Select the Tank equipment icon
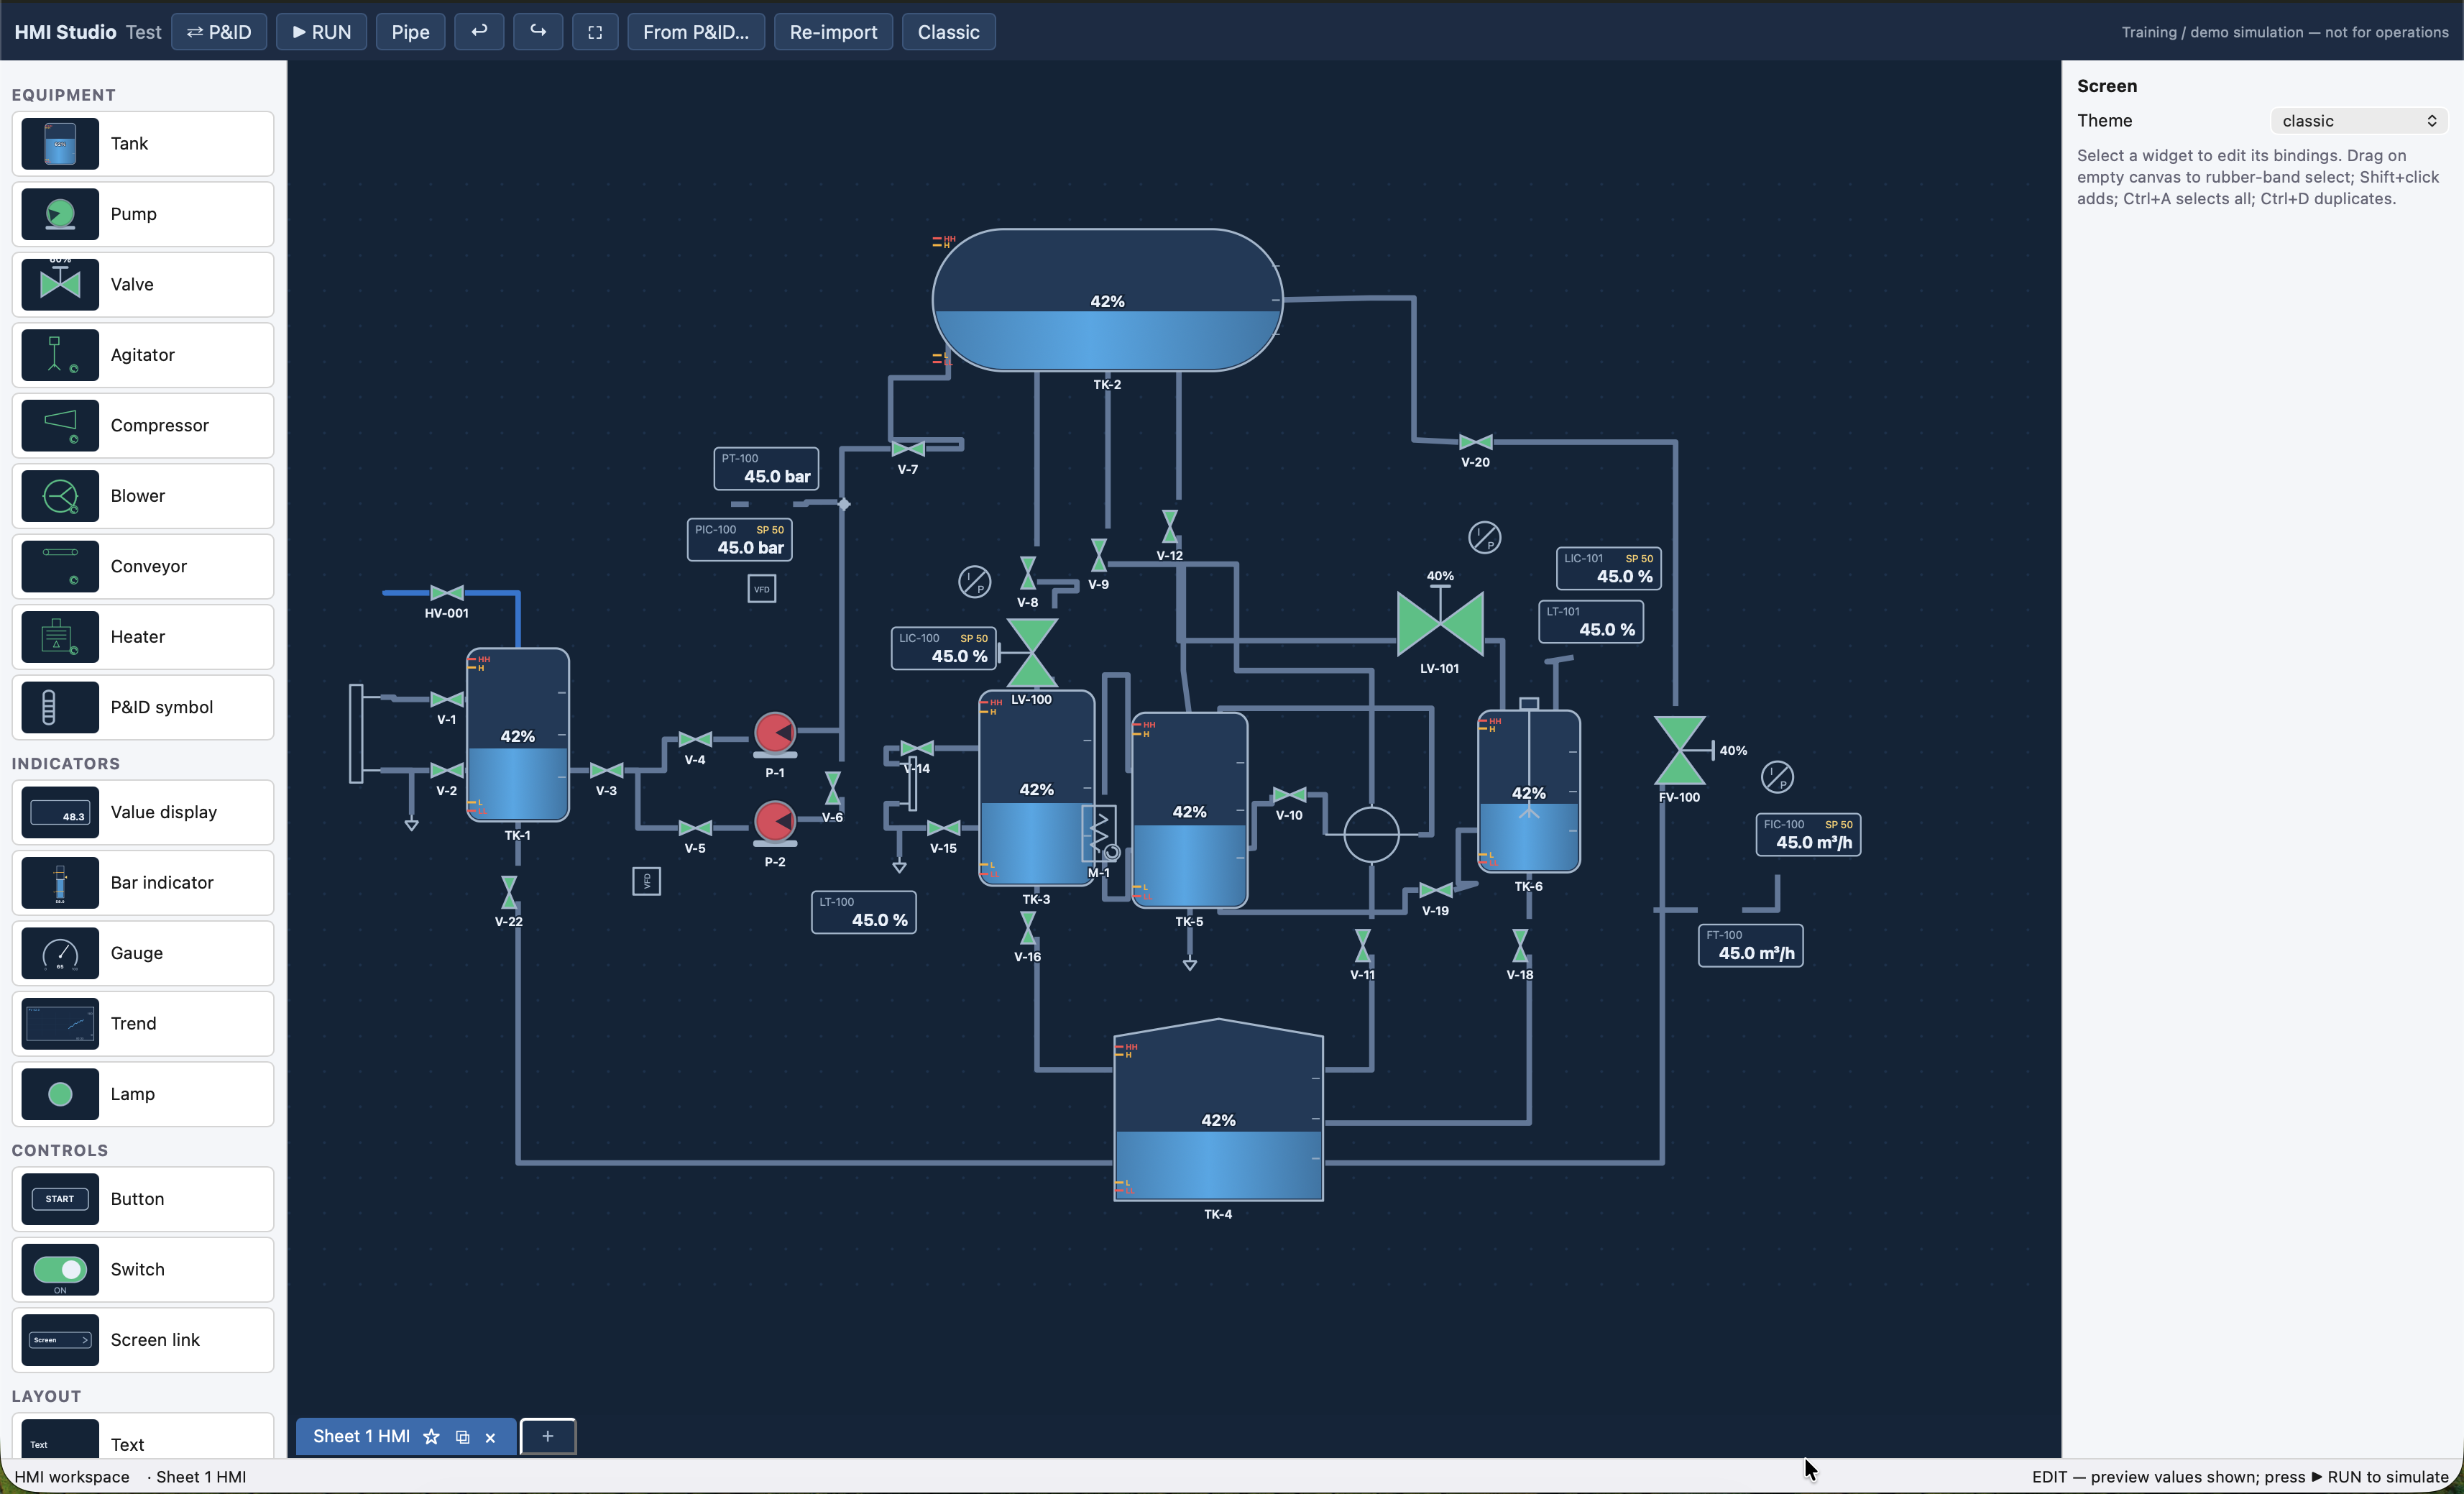This screenshot has width=2464, height=1494. [x=60, y=144]
